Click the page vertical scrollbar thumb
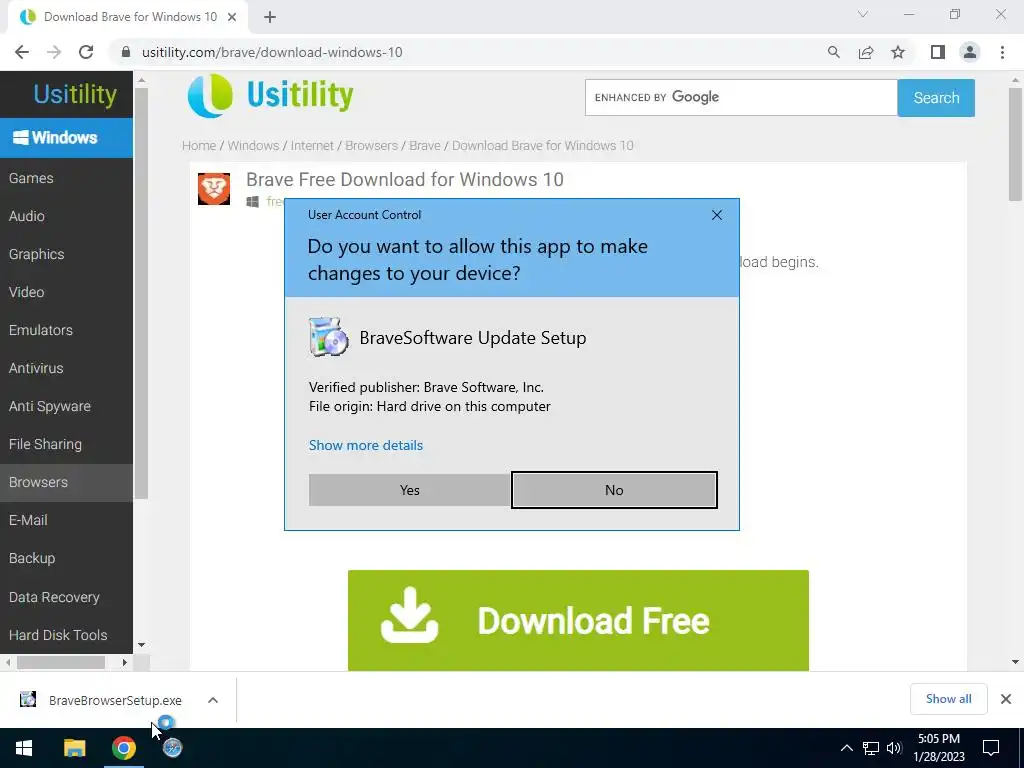The height and width of the screenshot is (768, 1024). point(1015,144)
